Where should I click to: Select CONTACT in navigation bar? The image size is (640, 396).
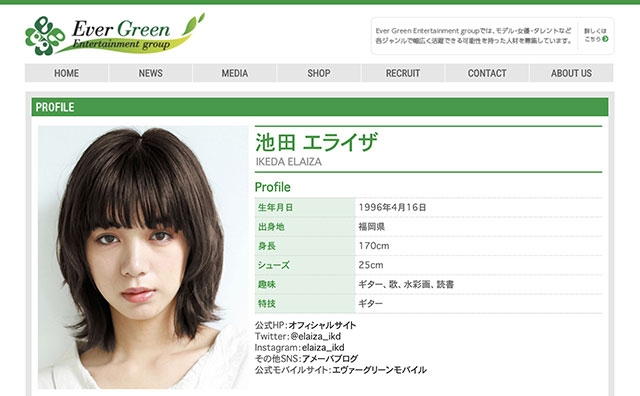point(487,73)
